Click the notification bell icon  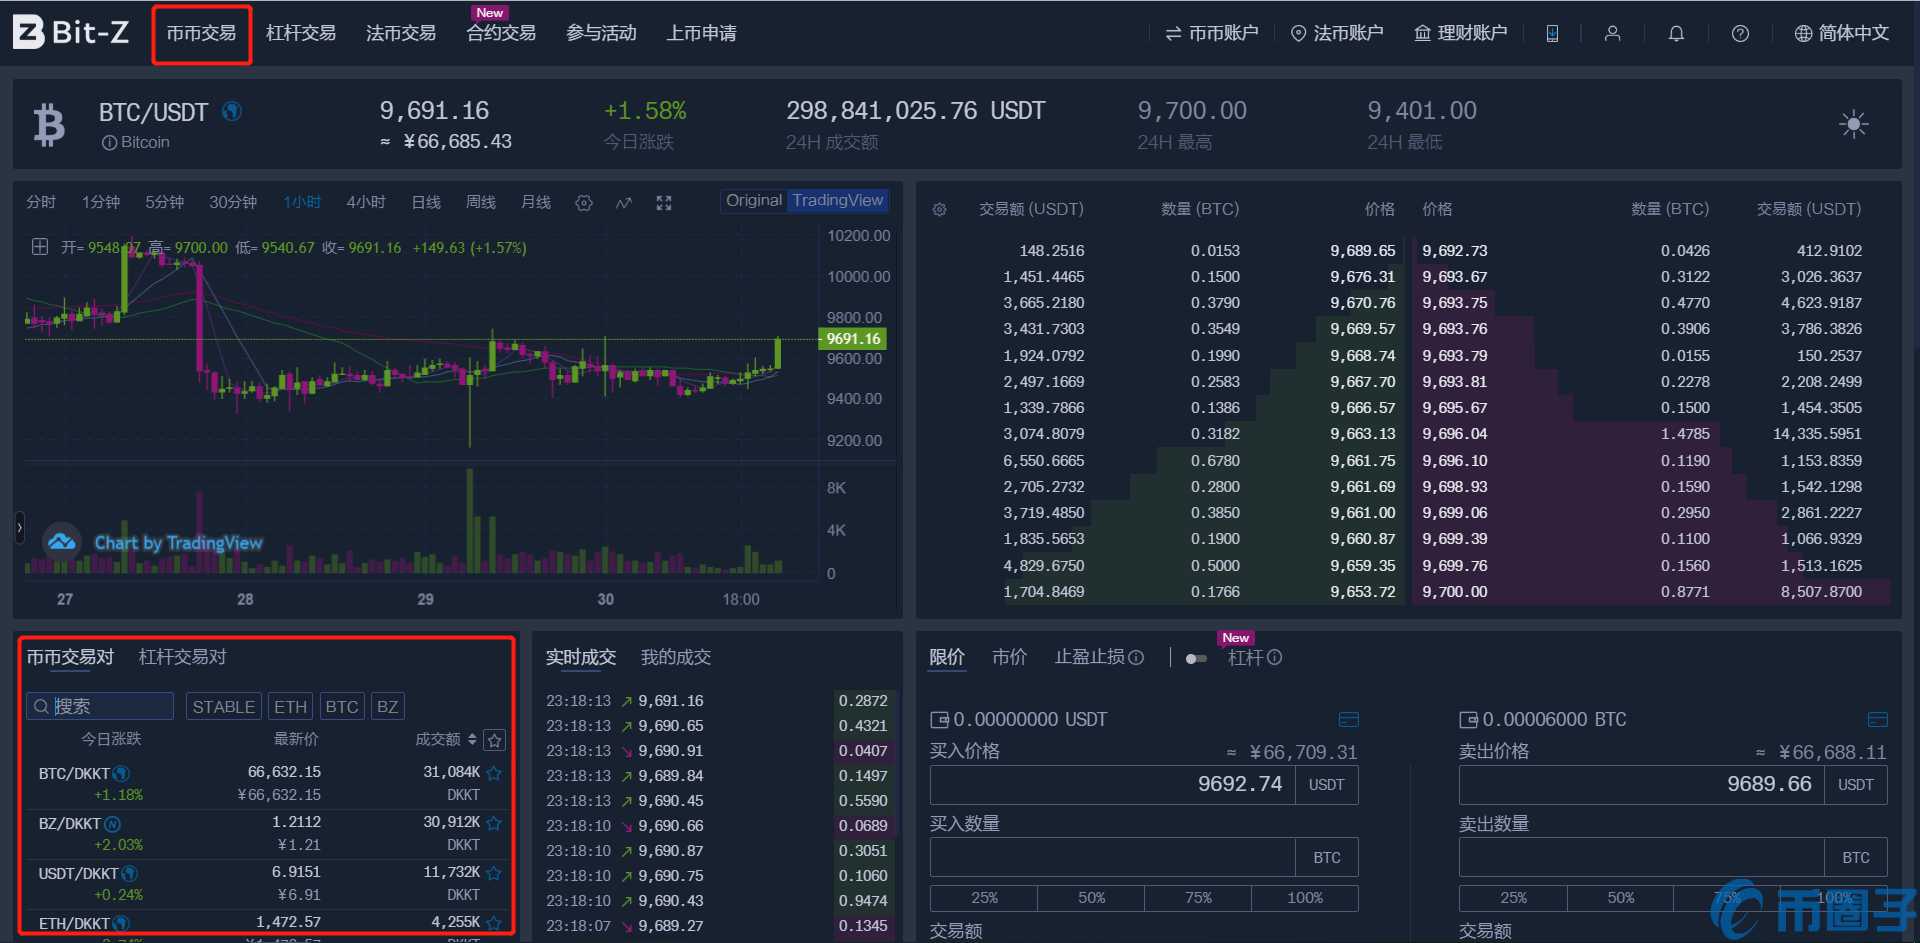click(x=1676, y=34)
